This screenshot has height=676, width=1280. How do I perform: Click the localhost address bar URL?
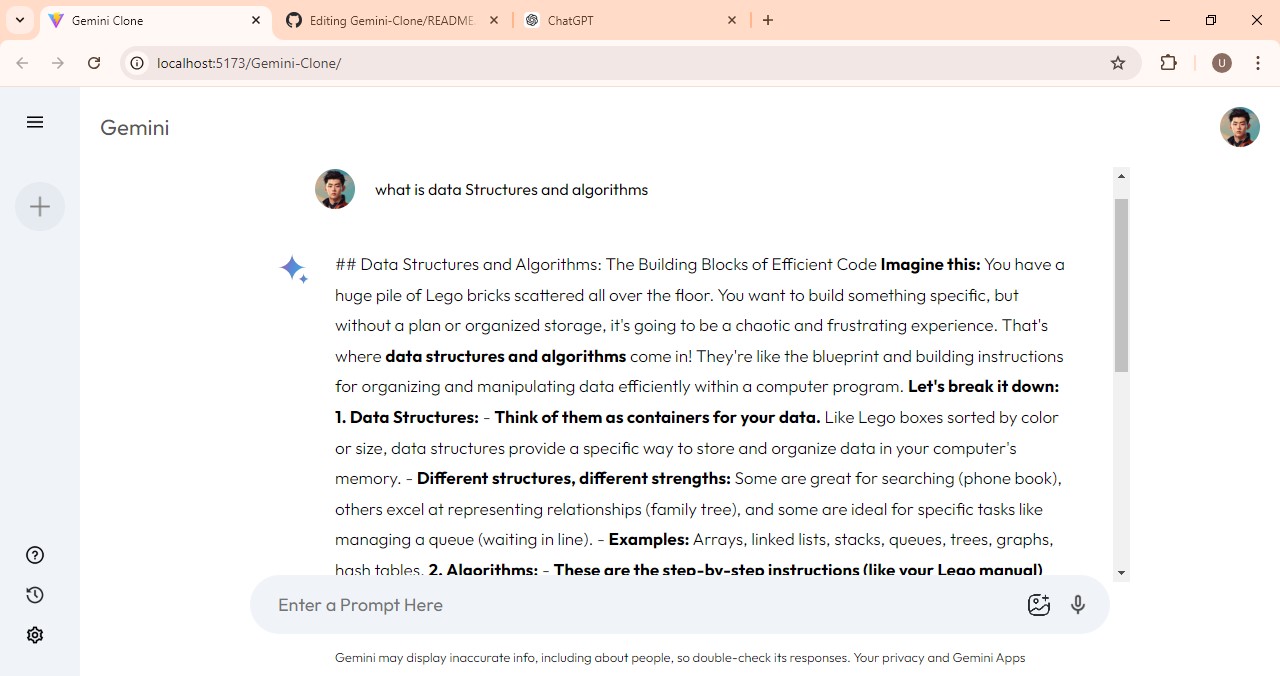click(x=249, y=63)
